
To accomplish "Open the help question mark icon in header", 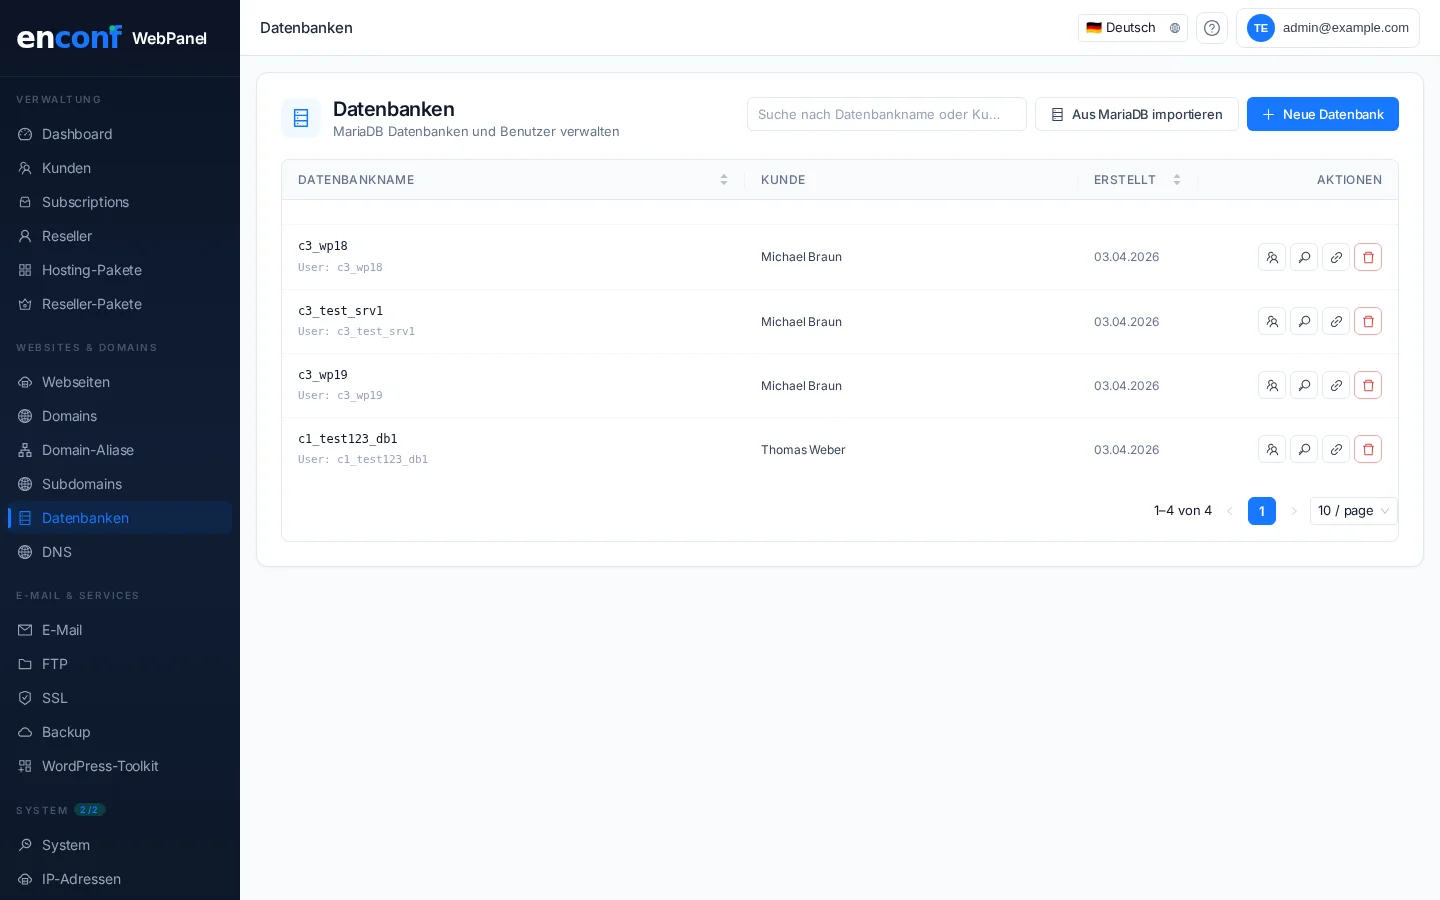I will point(1212,28).
